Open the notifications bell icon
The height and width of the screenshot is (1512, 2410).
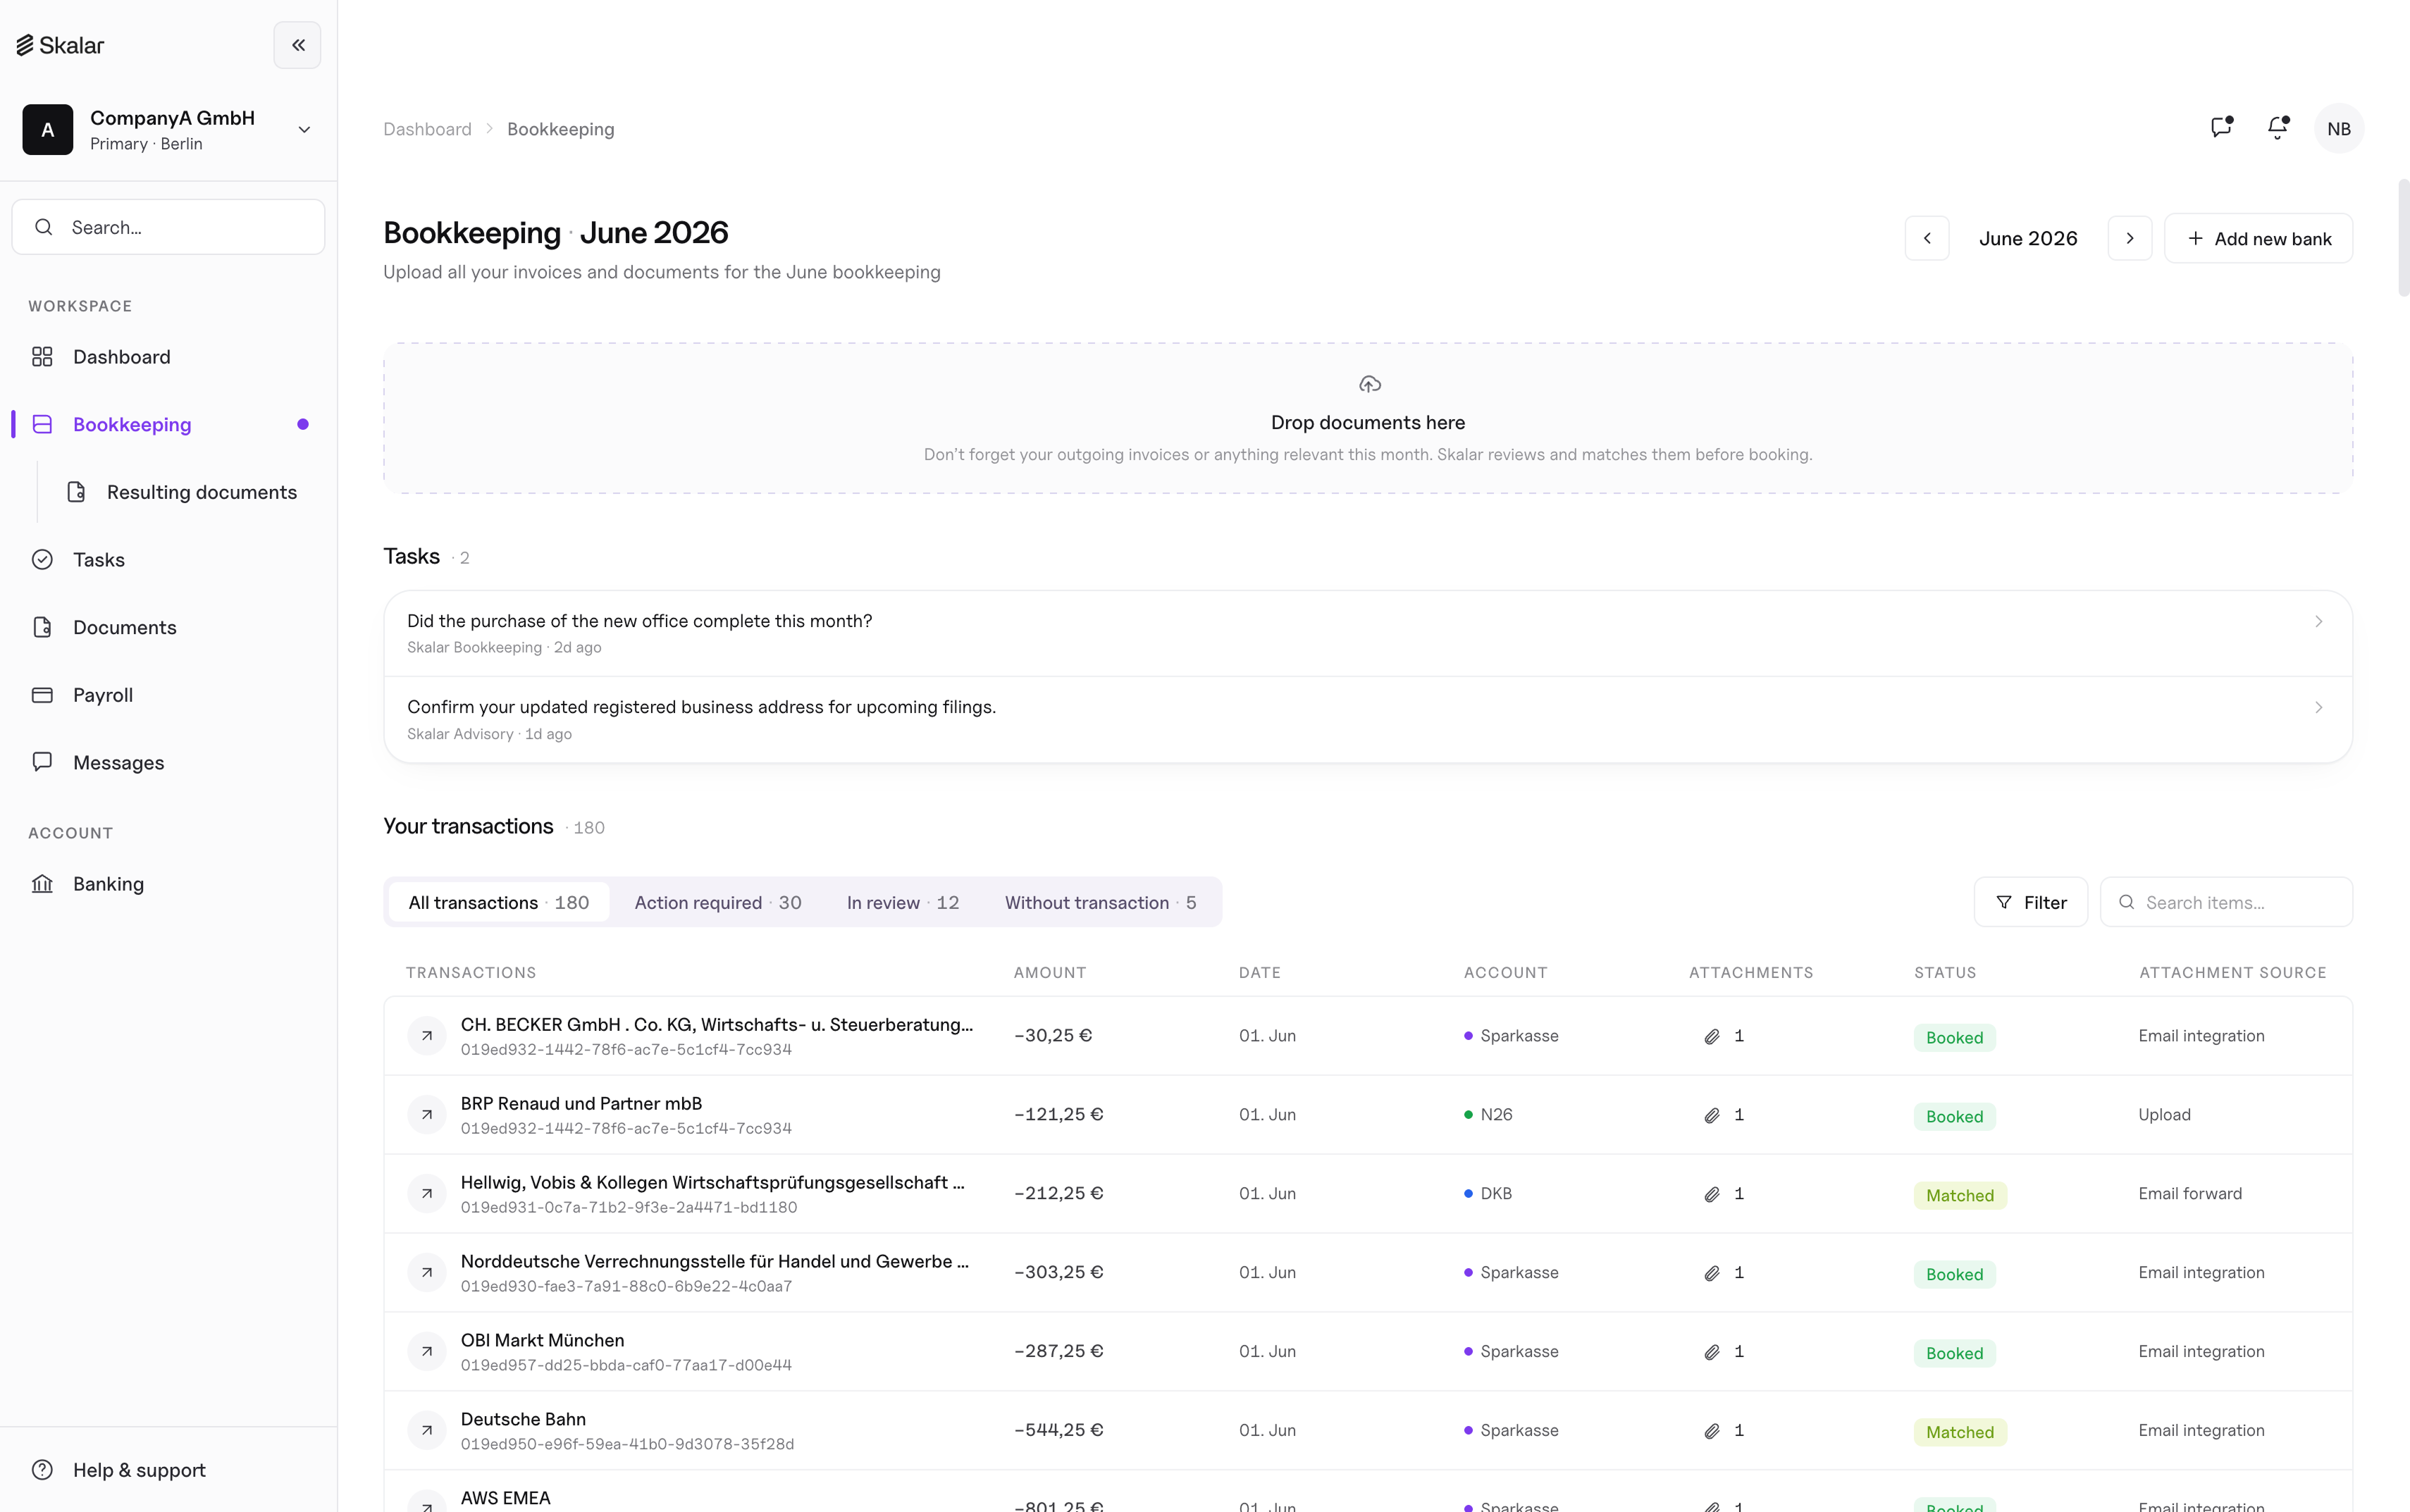pyautogui.click(x=2278, y=128)
